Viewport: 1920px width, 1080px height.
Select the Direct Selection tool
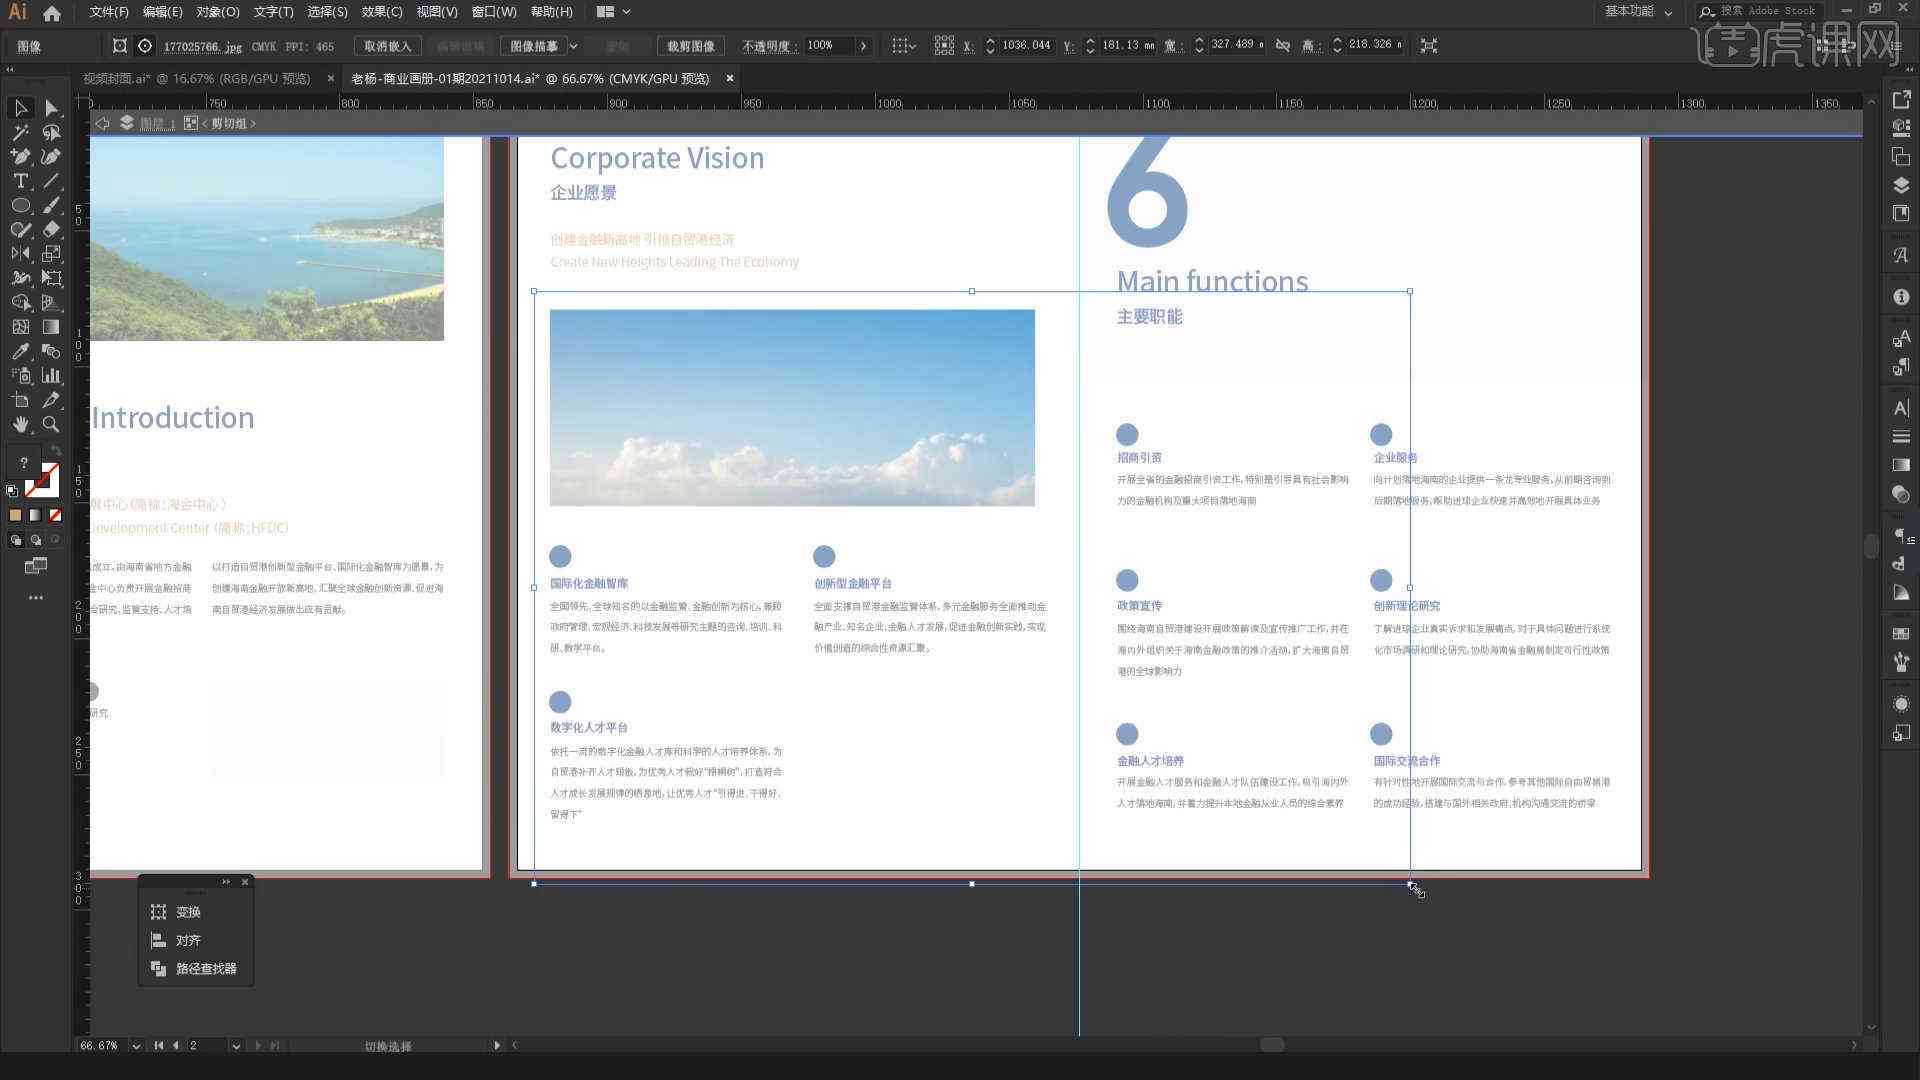(x=51, y=108)
